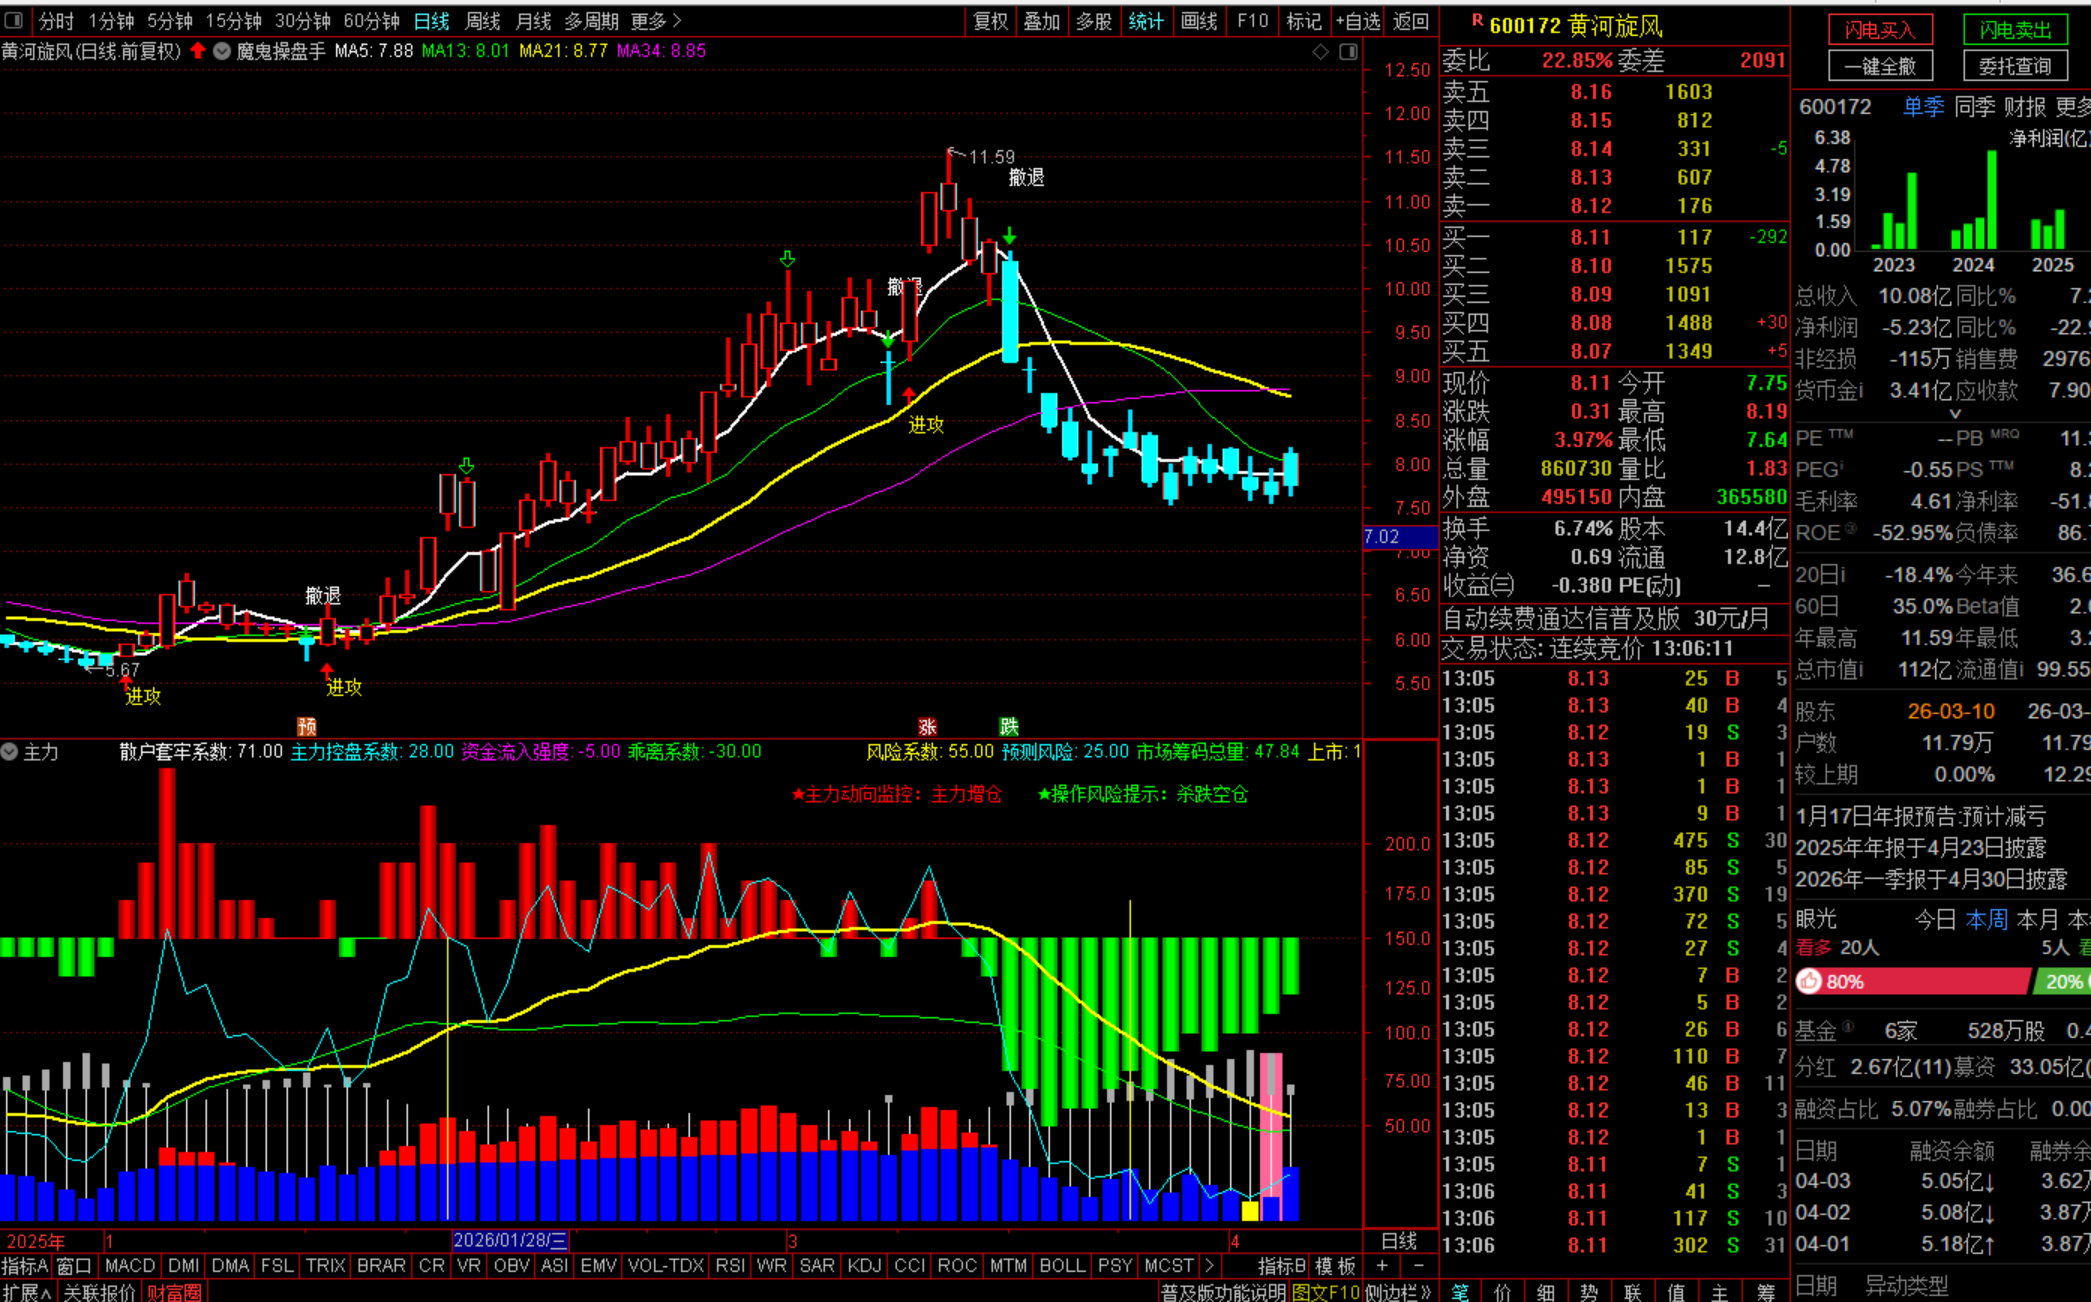The height and width of the screenshot is (1302, 2091).
Task: Select the 2026/01/28 date marker on the timeline
Action: tap(510, 1241)
